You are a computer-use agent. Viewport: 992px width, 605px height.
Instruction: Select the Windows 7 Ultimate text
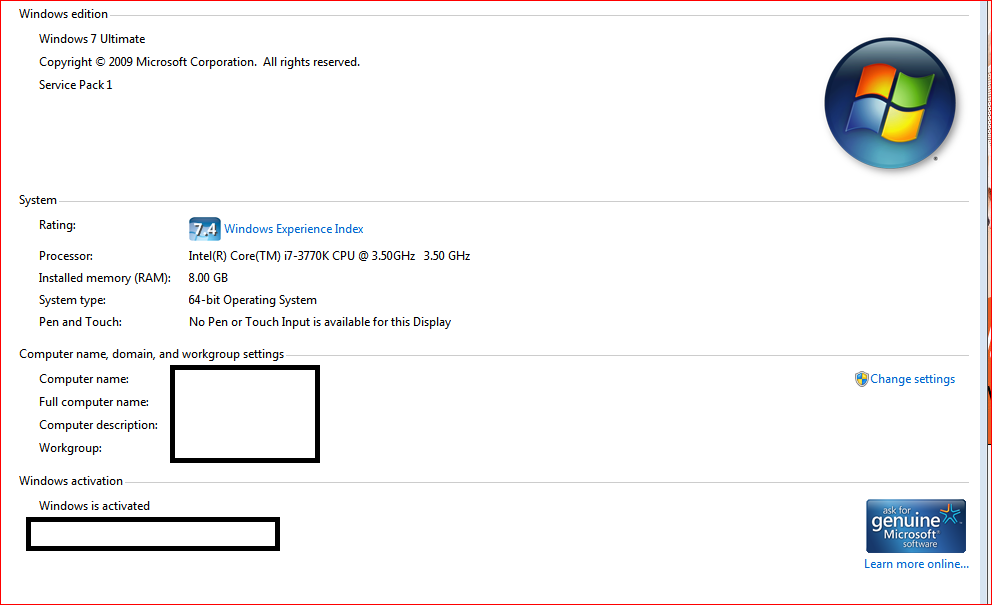pyautogui.click(x=92, y=39)
